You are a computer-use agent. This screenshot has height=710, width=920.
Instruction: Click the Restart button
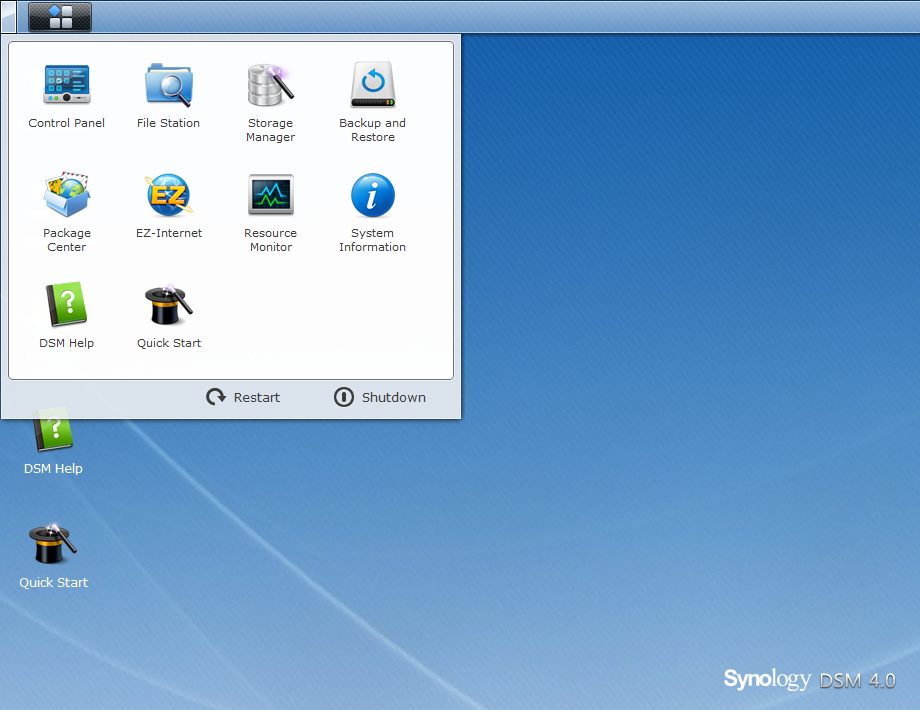click(x=243, y=397)
